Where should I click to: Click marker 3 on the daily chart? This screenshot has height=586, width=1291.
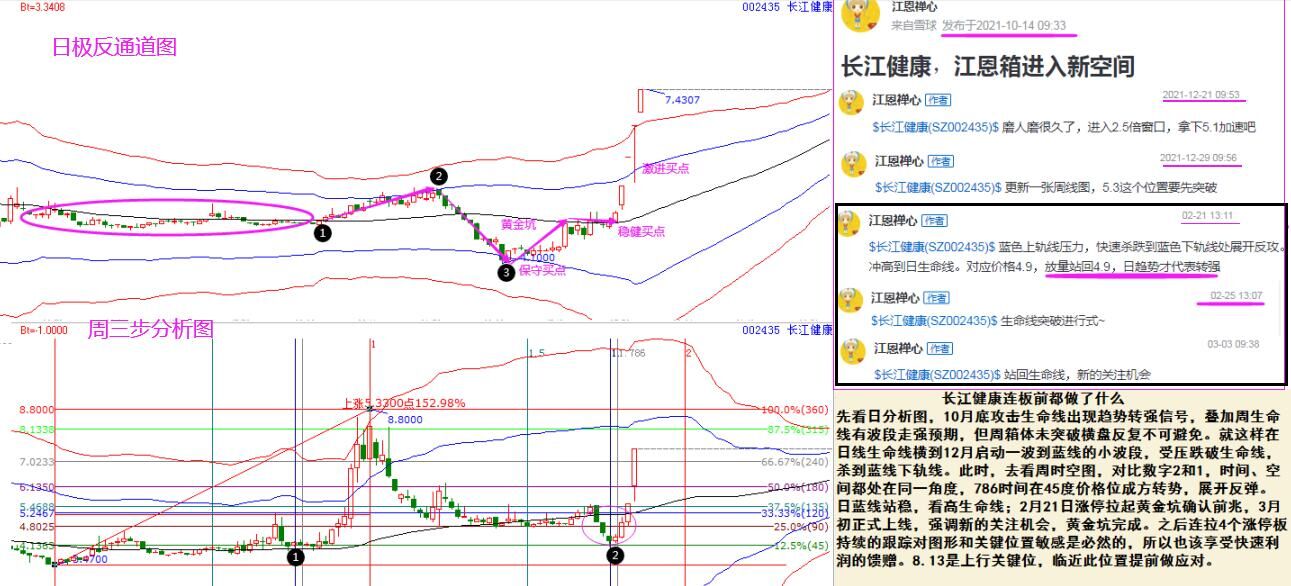point(507,272)
